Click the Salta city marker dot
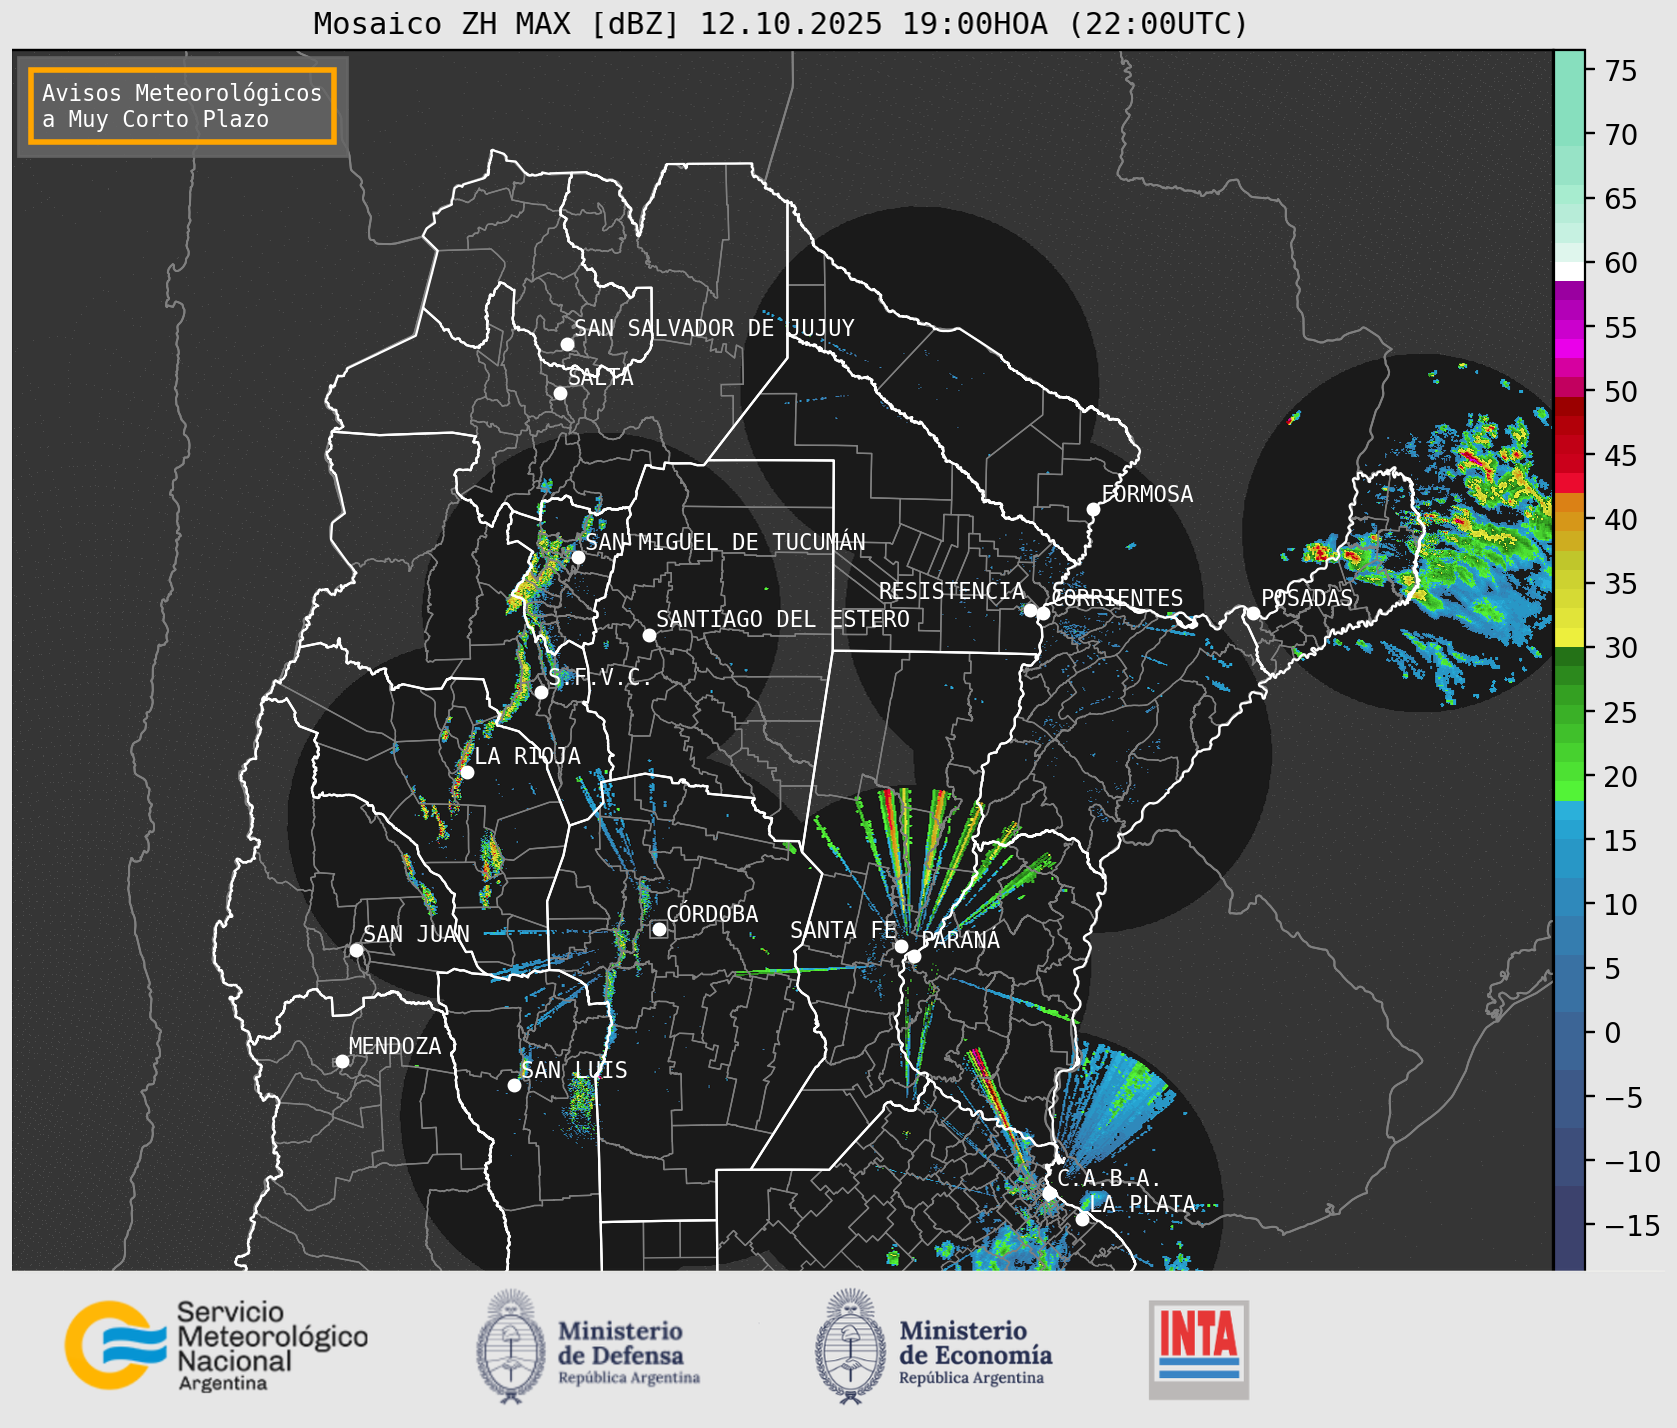 point(560,393)
